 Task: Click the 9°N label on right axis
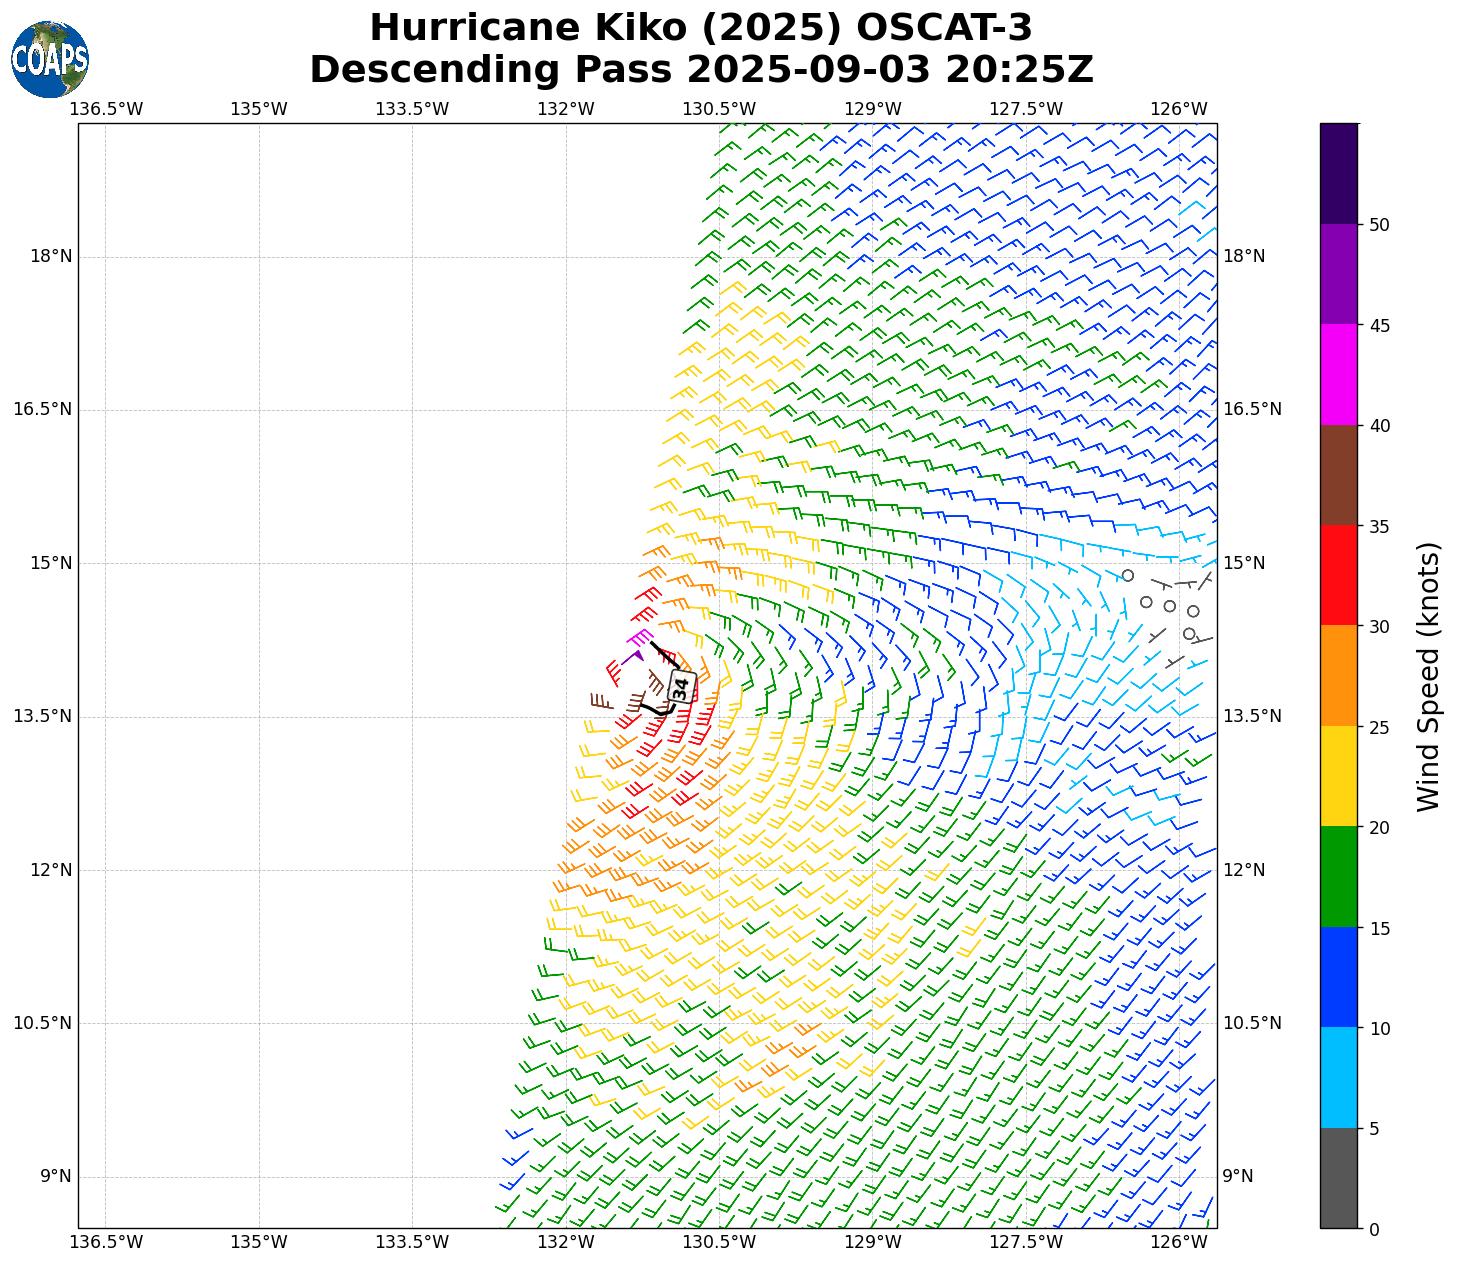click(1238, 1176)
